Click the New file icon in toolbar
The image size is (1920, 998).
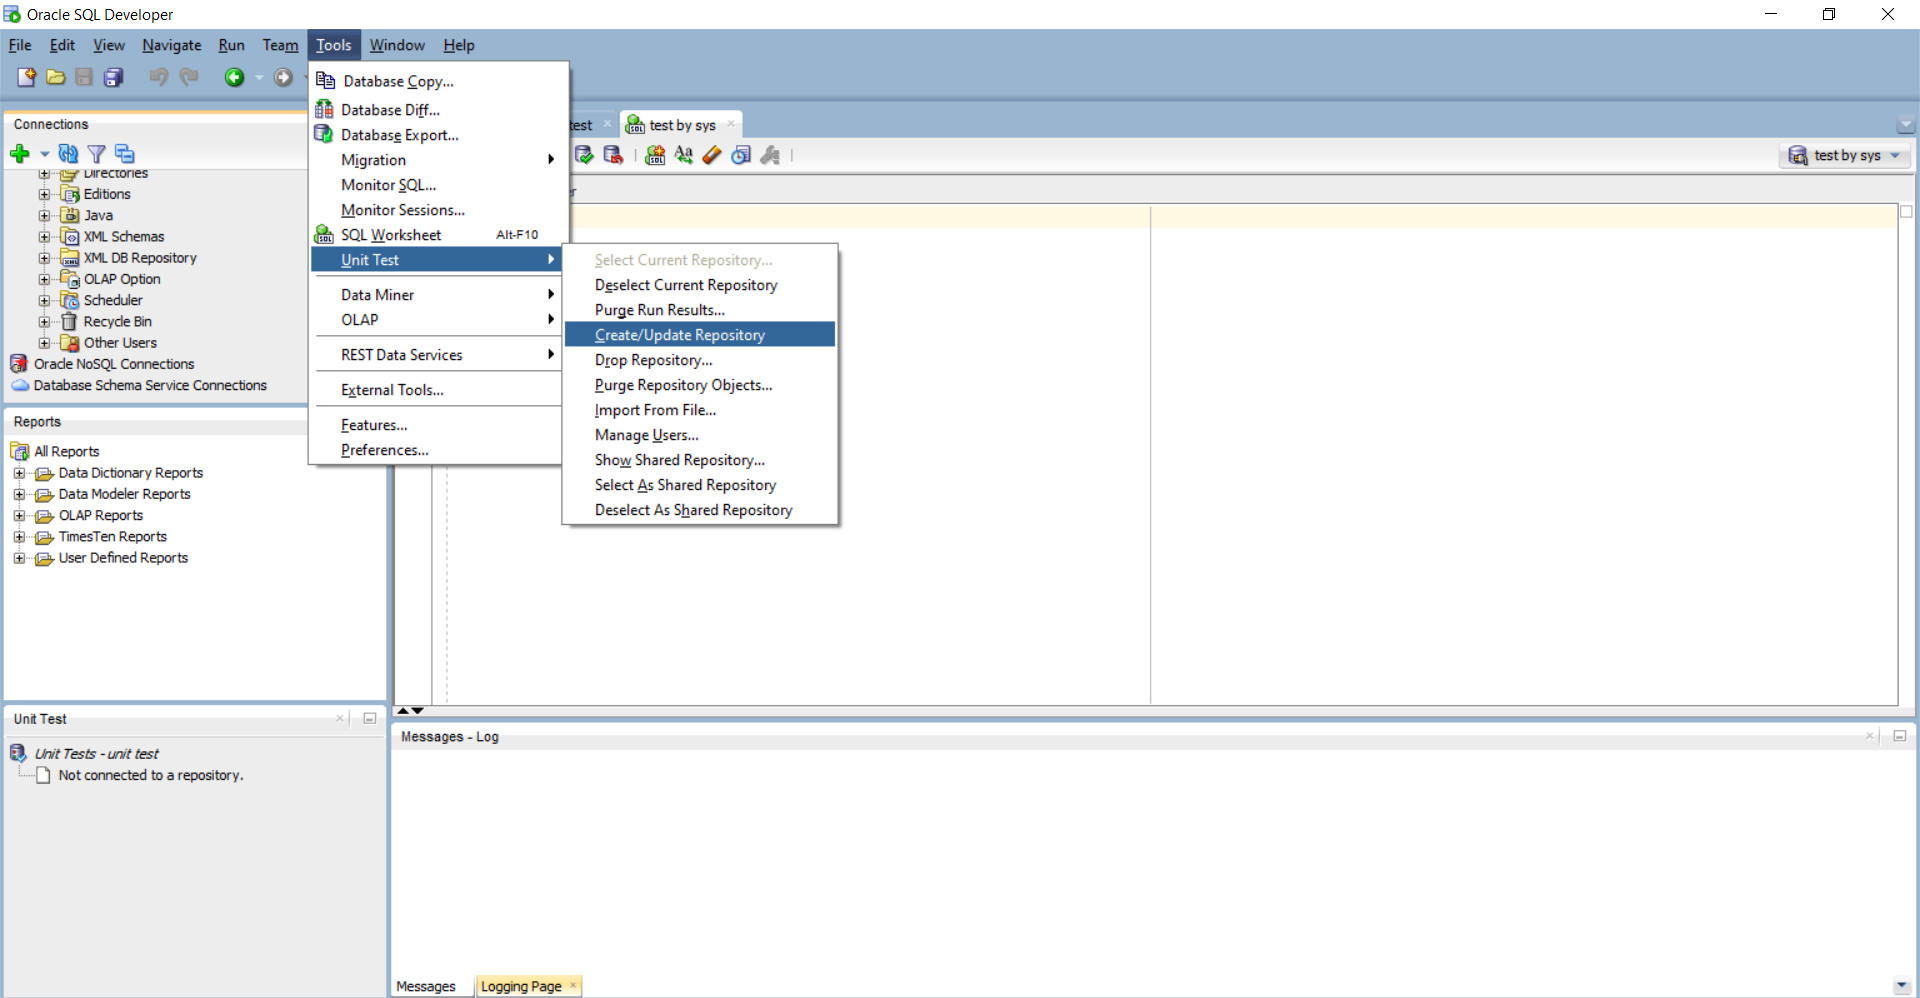[26, 77]
